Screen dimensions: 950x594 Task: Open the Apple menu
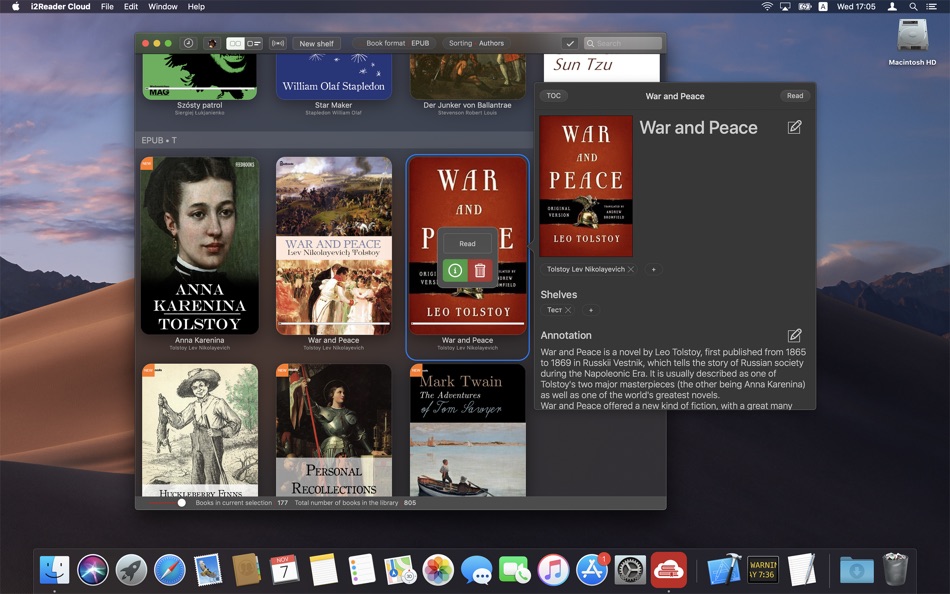(16, 7)
